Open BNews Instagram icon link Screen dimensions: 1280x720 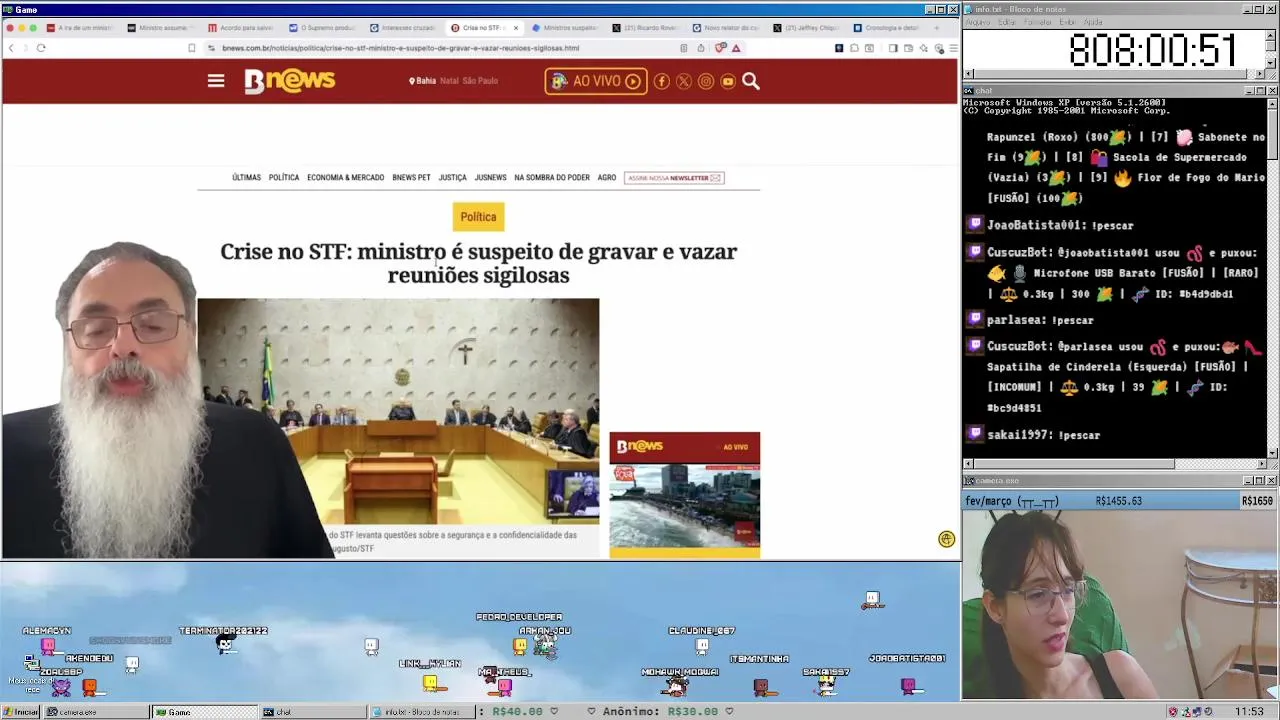point(706,81)
